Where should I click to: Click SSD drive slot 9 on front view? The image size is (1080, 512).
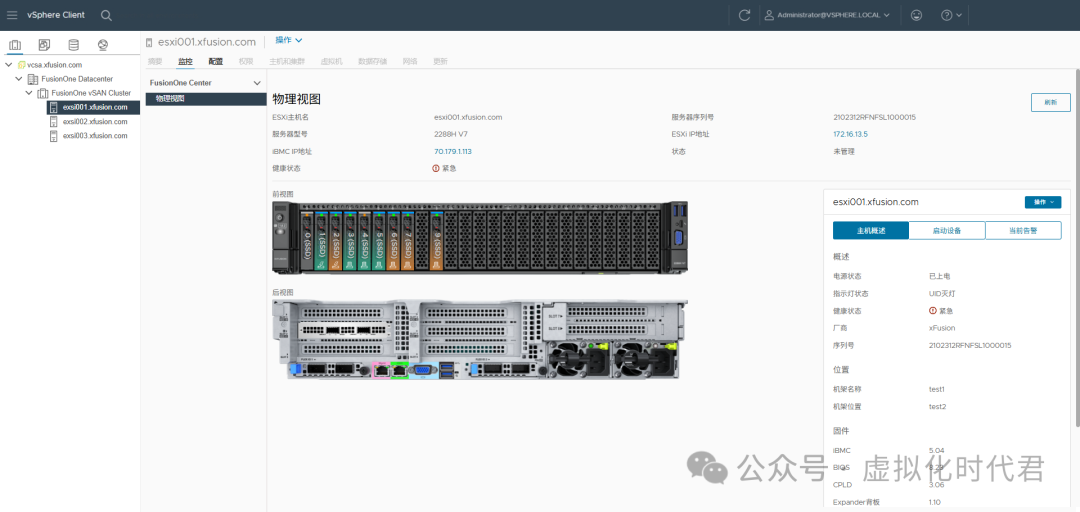click(437, 241)
